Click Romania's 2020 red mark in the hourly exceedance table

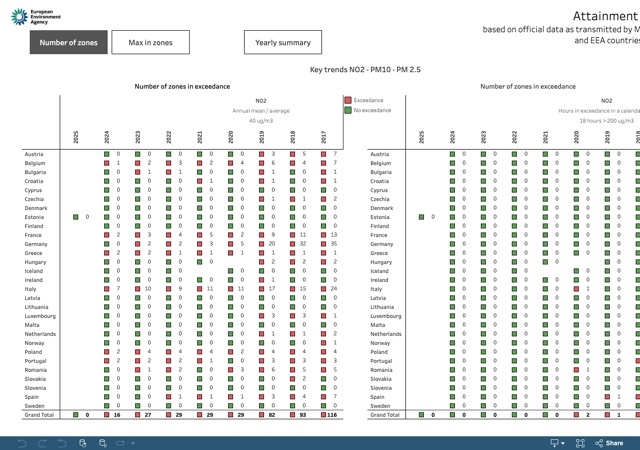coord(576,370)
